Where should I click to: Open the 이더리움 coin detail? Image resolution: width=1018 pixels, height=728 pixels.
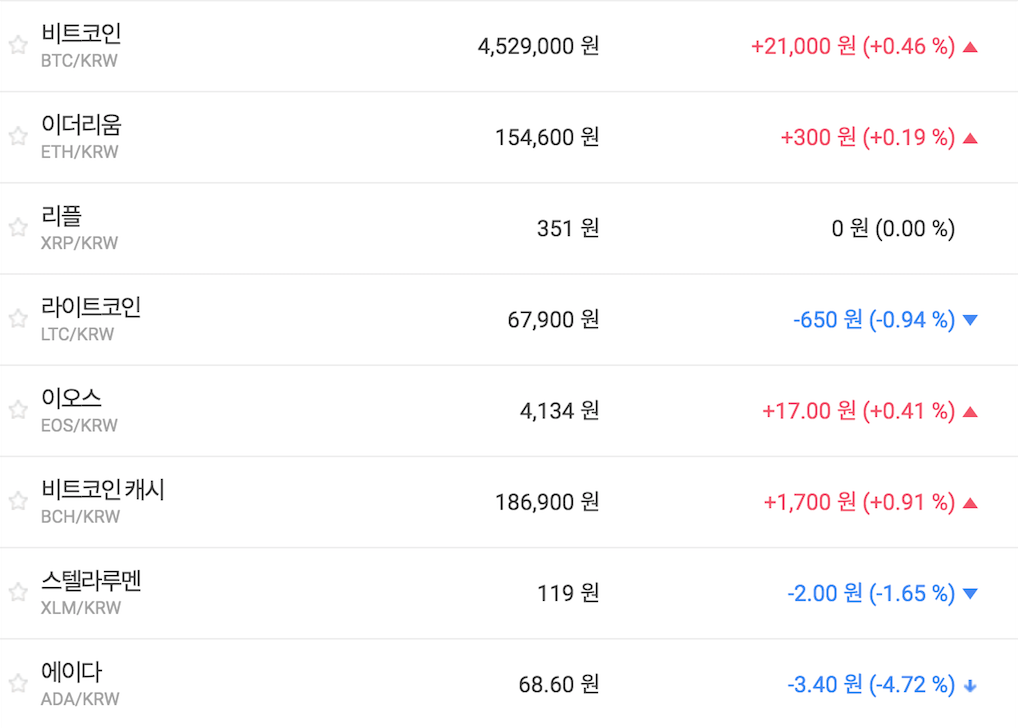tap(81, 125)
